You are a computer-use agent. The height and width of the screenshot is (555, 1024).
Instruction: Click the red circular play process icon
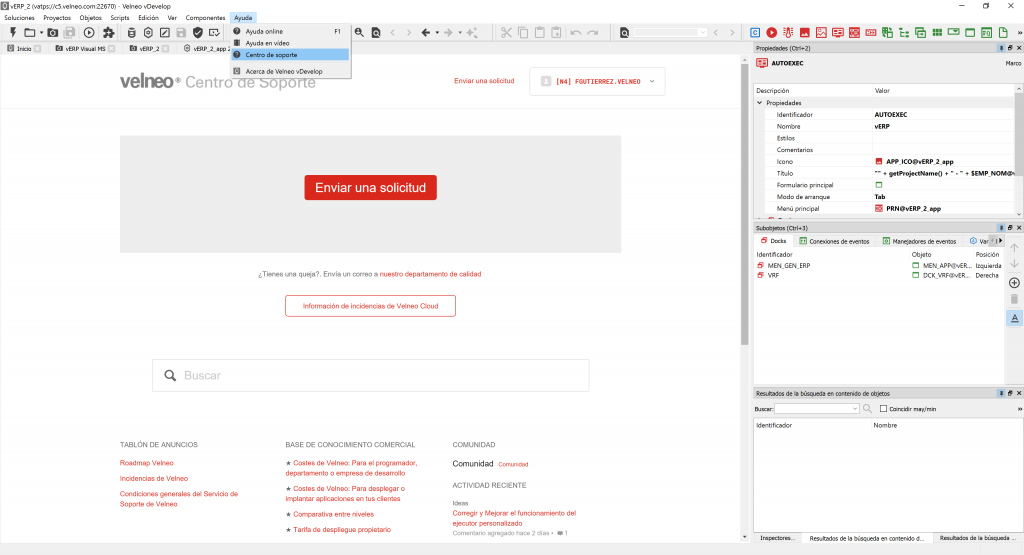(x=772, y=32)
